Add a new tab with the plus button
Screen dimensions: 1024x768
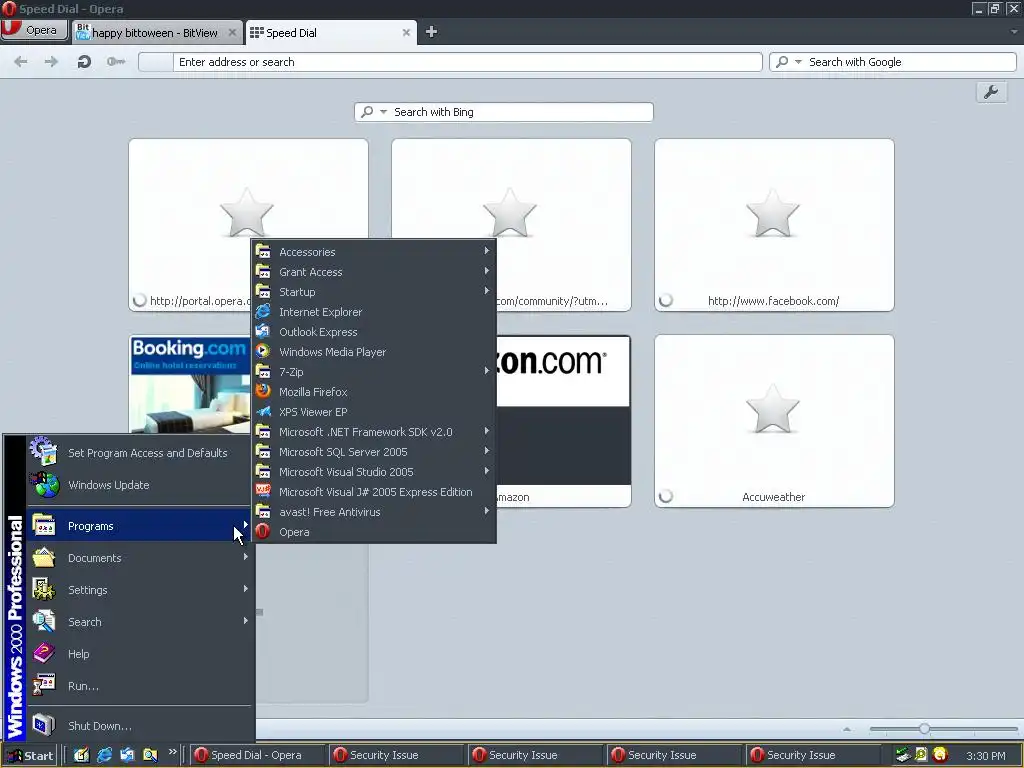431,32
